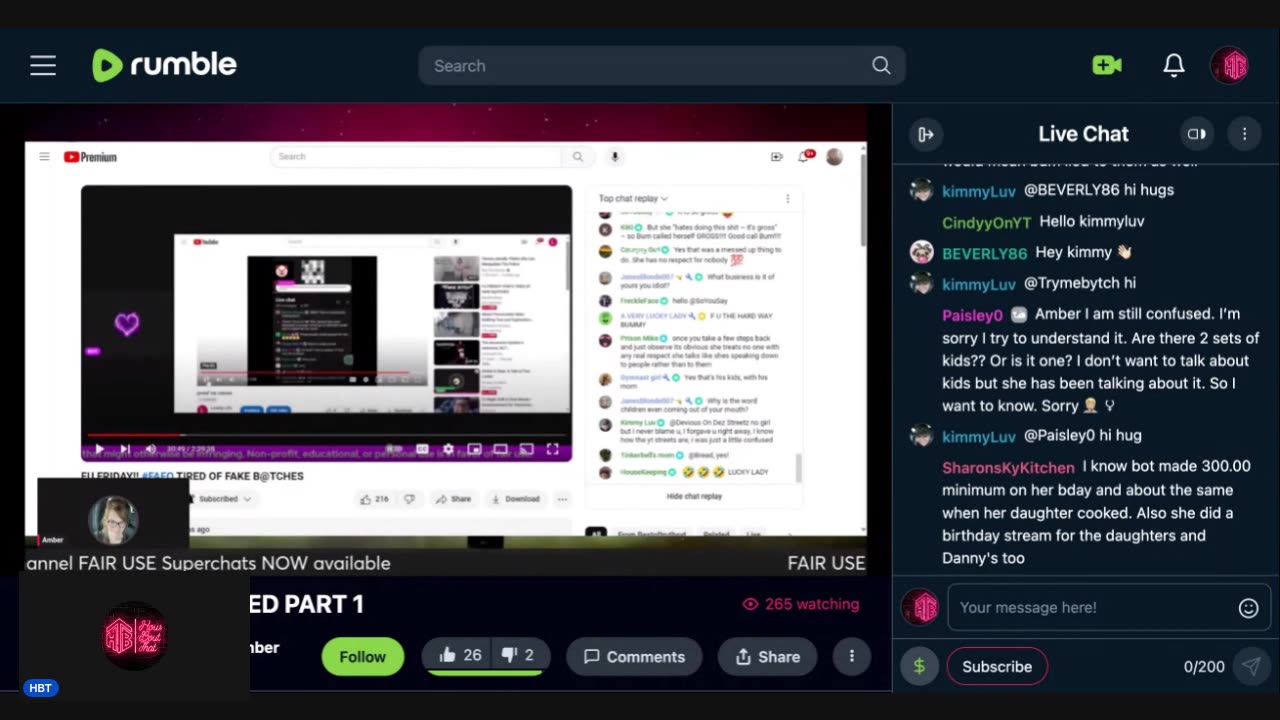Click the YouTube like button (216)
Image resolution: width=1280 pixels, height=720 pixels.
[375, 498]
